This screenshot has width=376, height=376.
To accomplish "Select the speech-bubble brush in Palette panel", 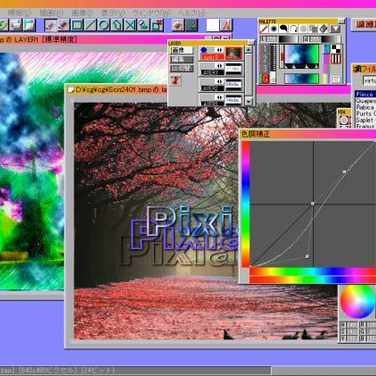I will pyautogui.click(x=283, y=29).
